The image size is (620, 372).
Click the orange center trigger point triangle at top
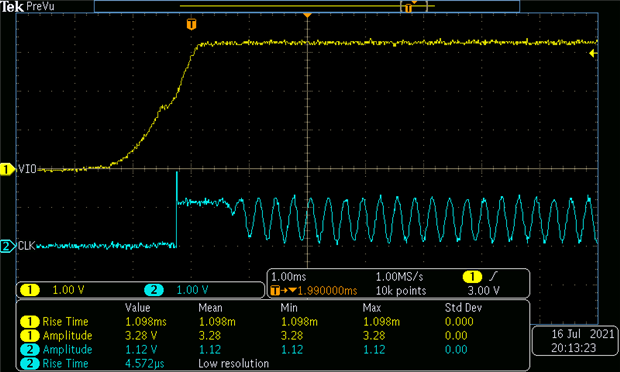(307, 15)
